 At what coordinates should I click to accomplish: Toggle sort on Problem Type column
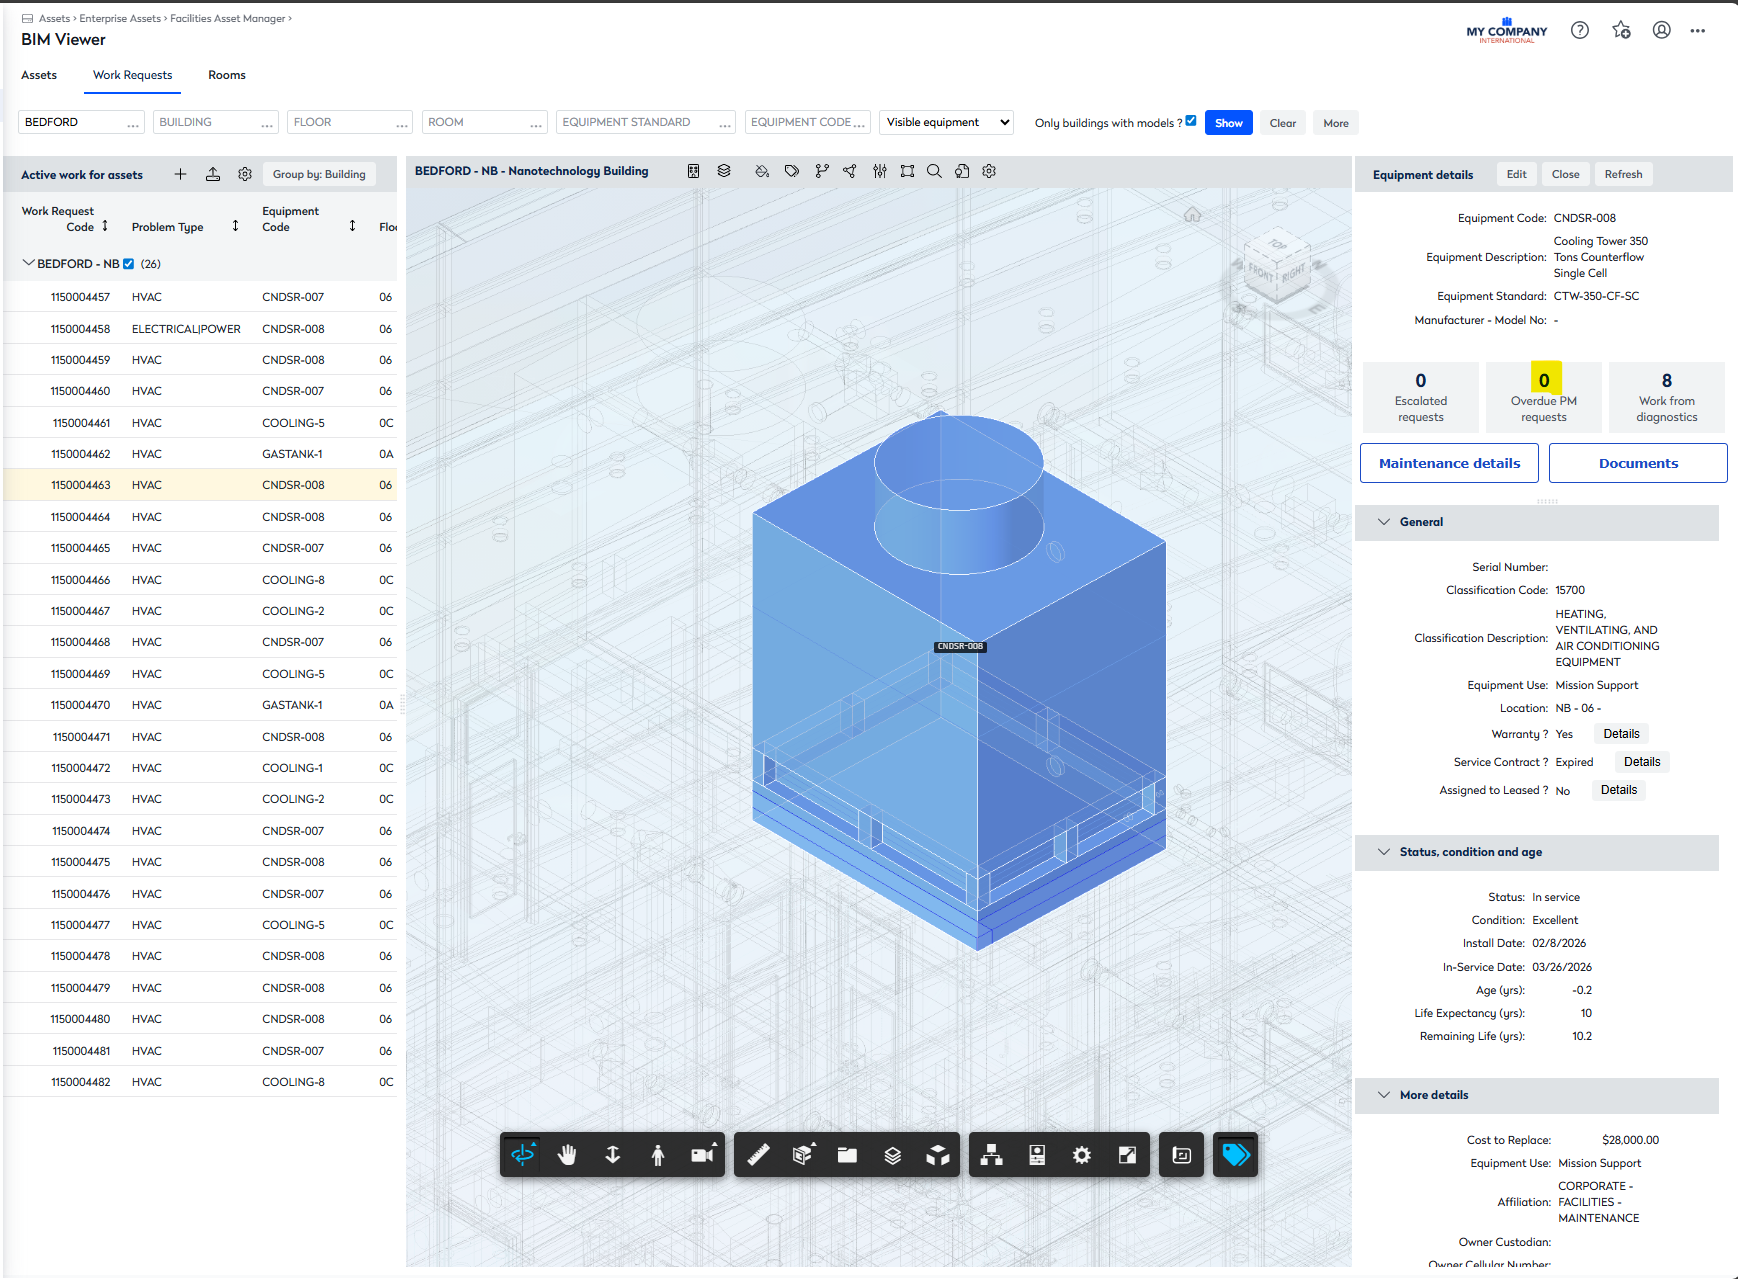tap(235, 226)
